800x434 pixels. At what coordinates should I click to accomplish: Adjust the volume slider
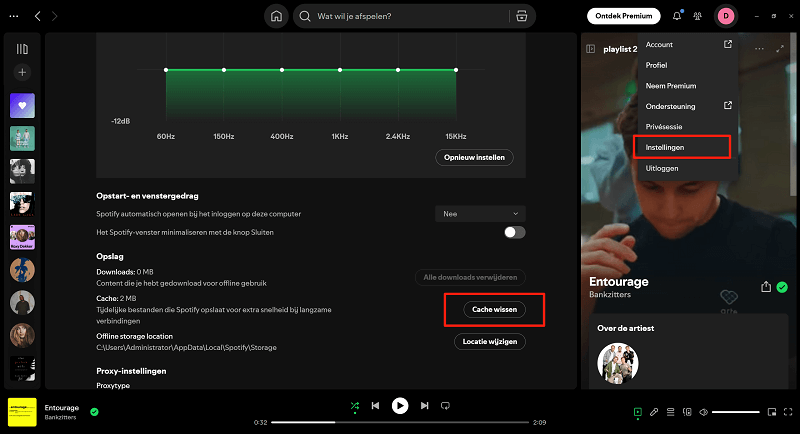pyautogui.click(x=736, y=412)
